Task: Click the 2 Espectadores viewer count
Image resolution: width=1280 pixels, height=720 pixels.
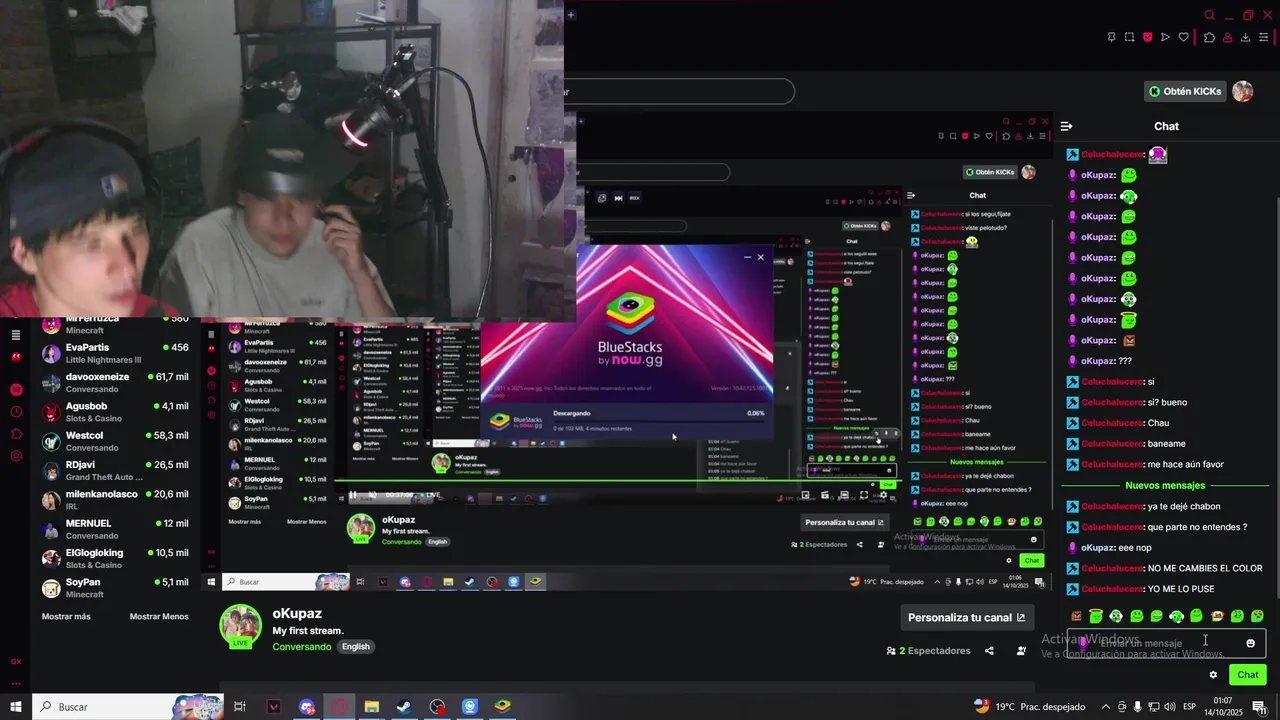Action: click(928, 651)
